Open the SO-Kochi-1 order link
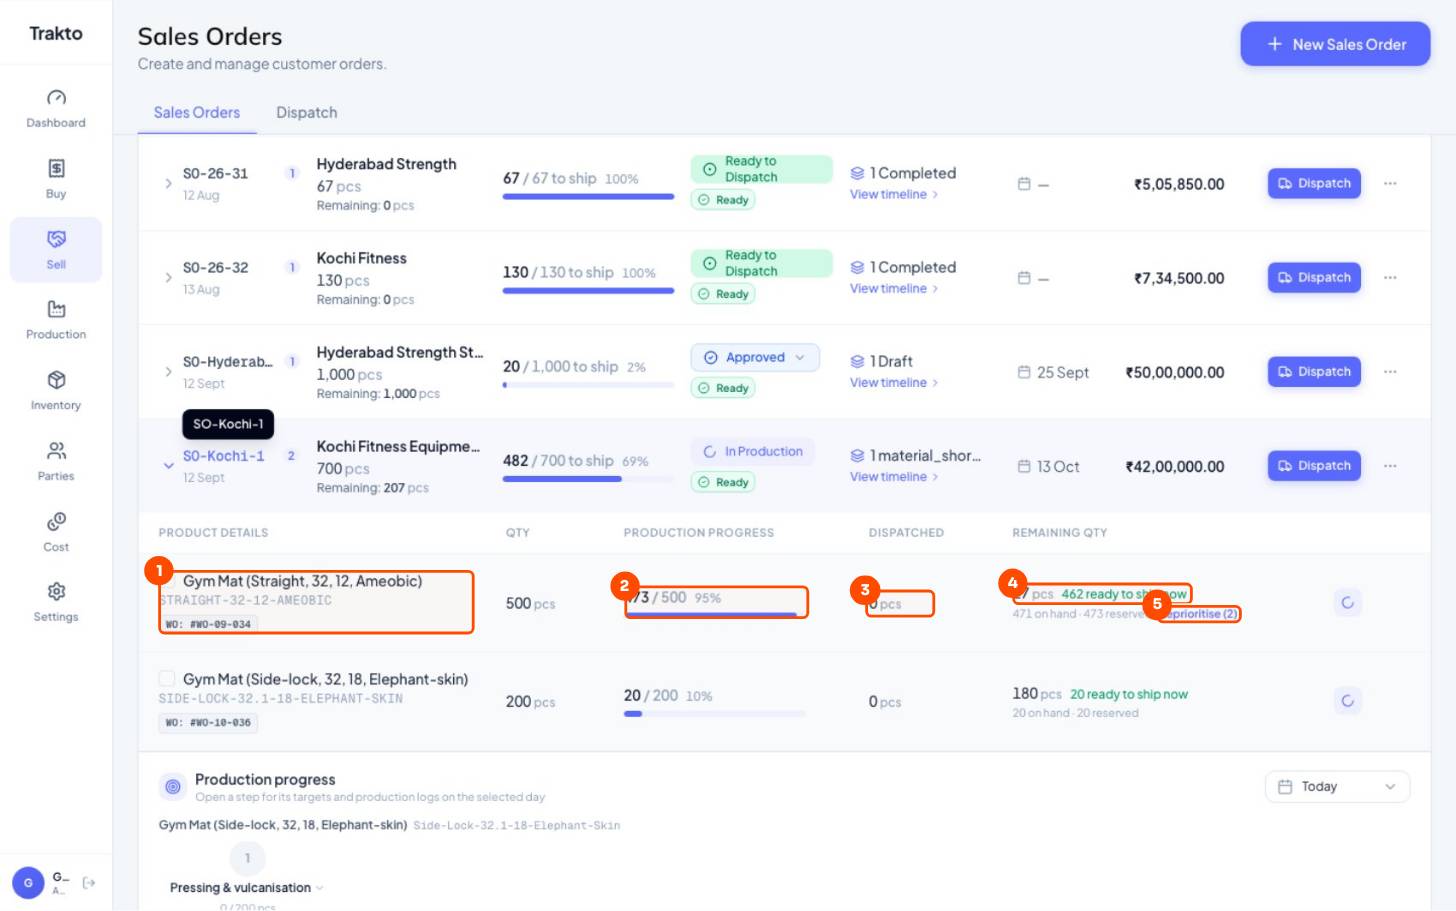The width and height of the screenshot is (1456, 911). pyautogui.click(x=224, y=456)
